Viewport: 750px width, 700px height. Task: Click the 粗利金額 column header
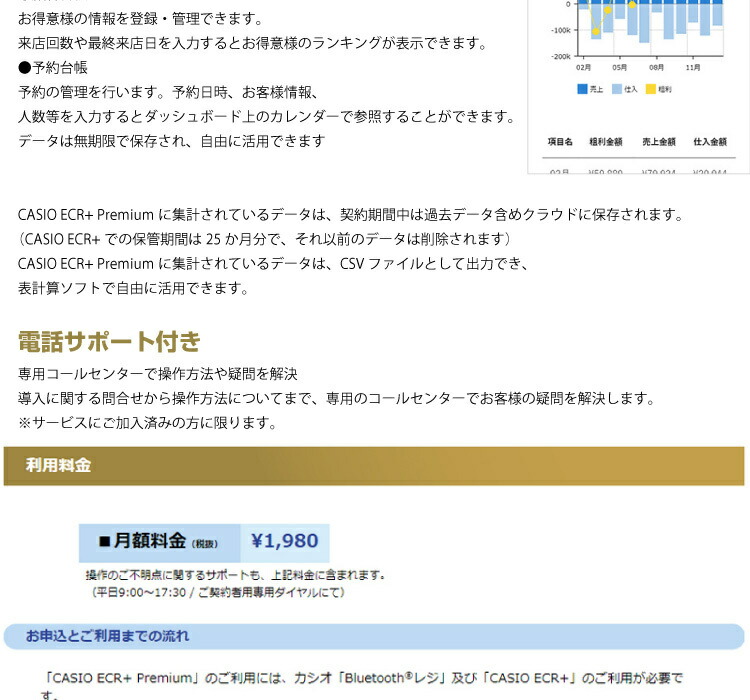tap(606, 142)
